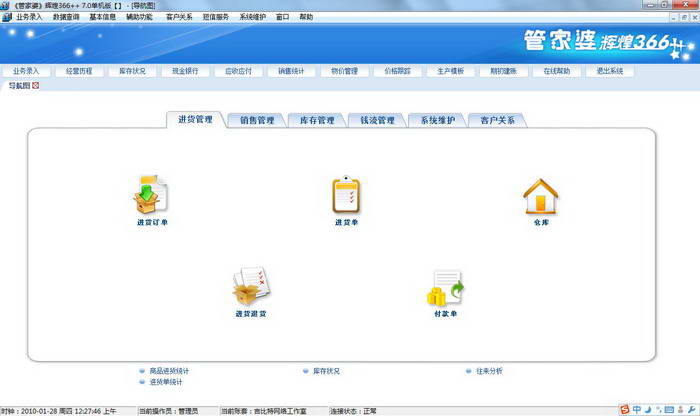Click the wrench settings icon in IME bar
Screen dimensions: 700x416
point(692,409)
